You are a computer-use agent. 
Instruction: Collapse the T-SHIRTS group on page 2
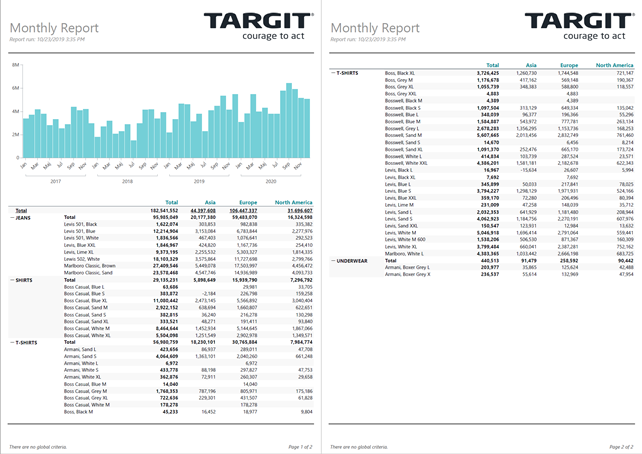333,73
